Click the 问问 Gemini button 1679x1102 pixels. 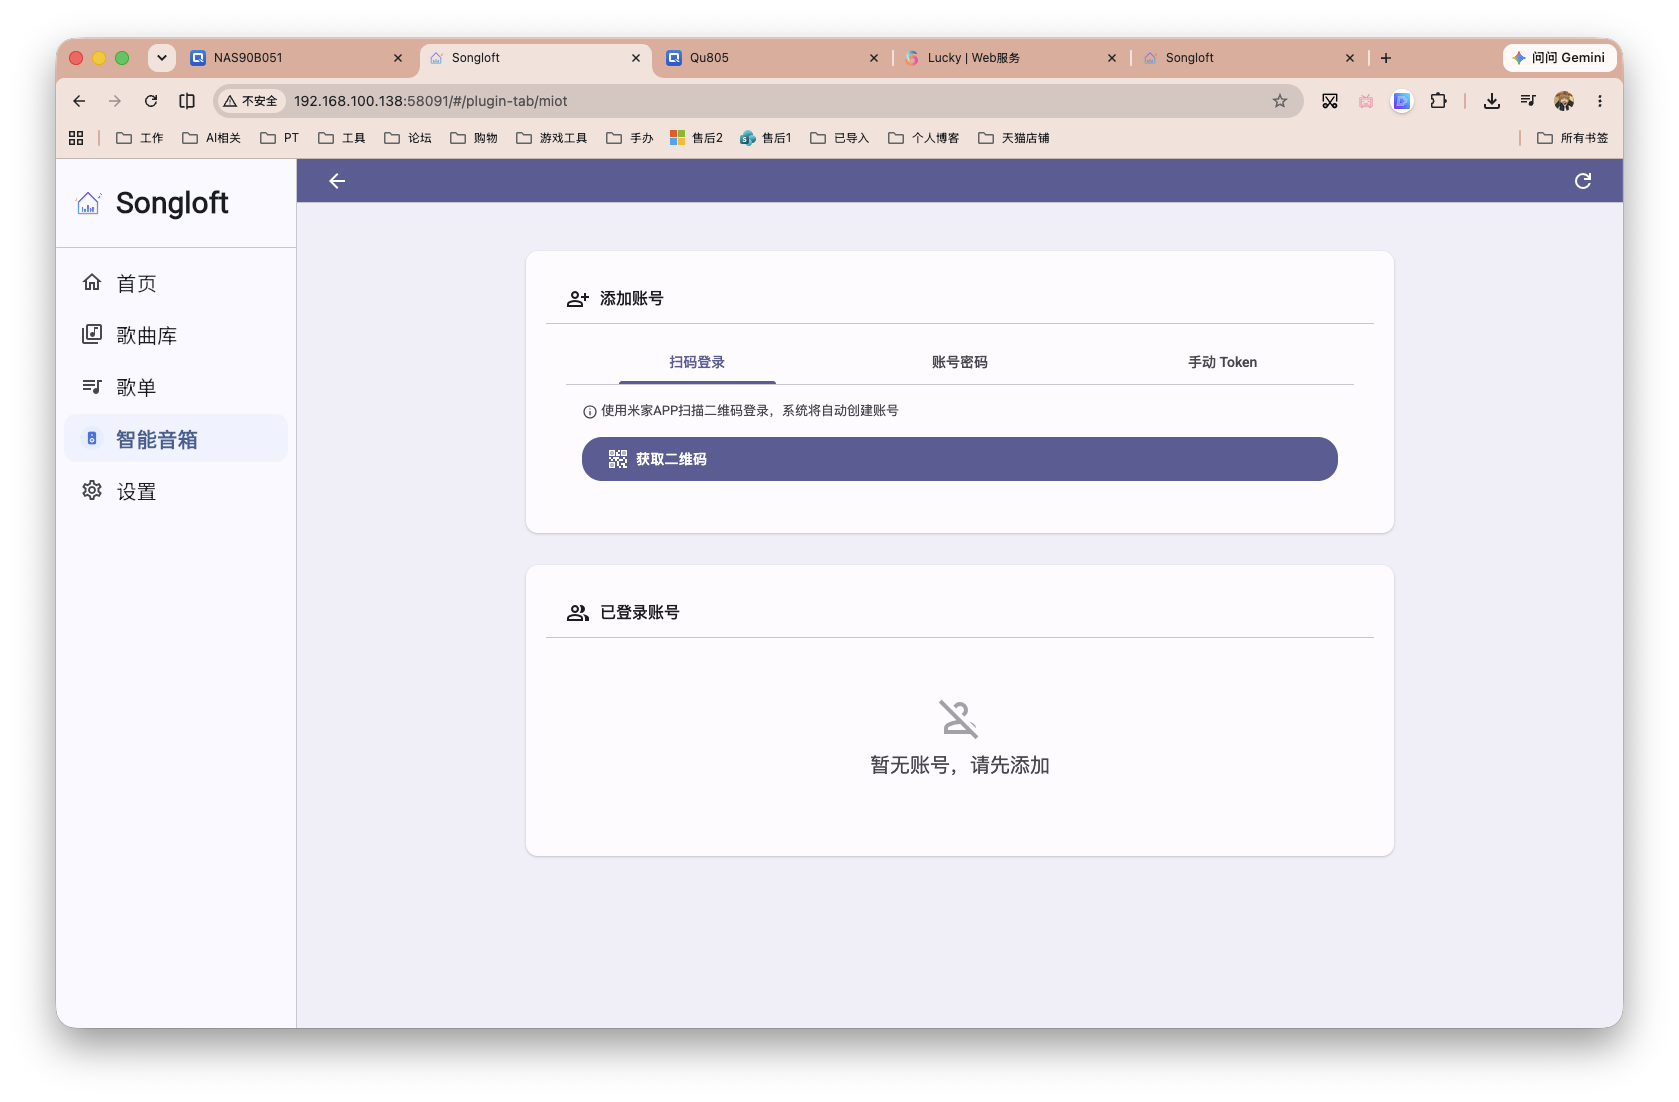1559,58
